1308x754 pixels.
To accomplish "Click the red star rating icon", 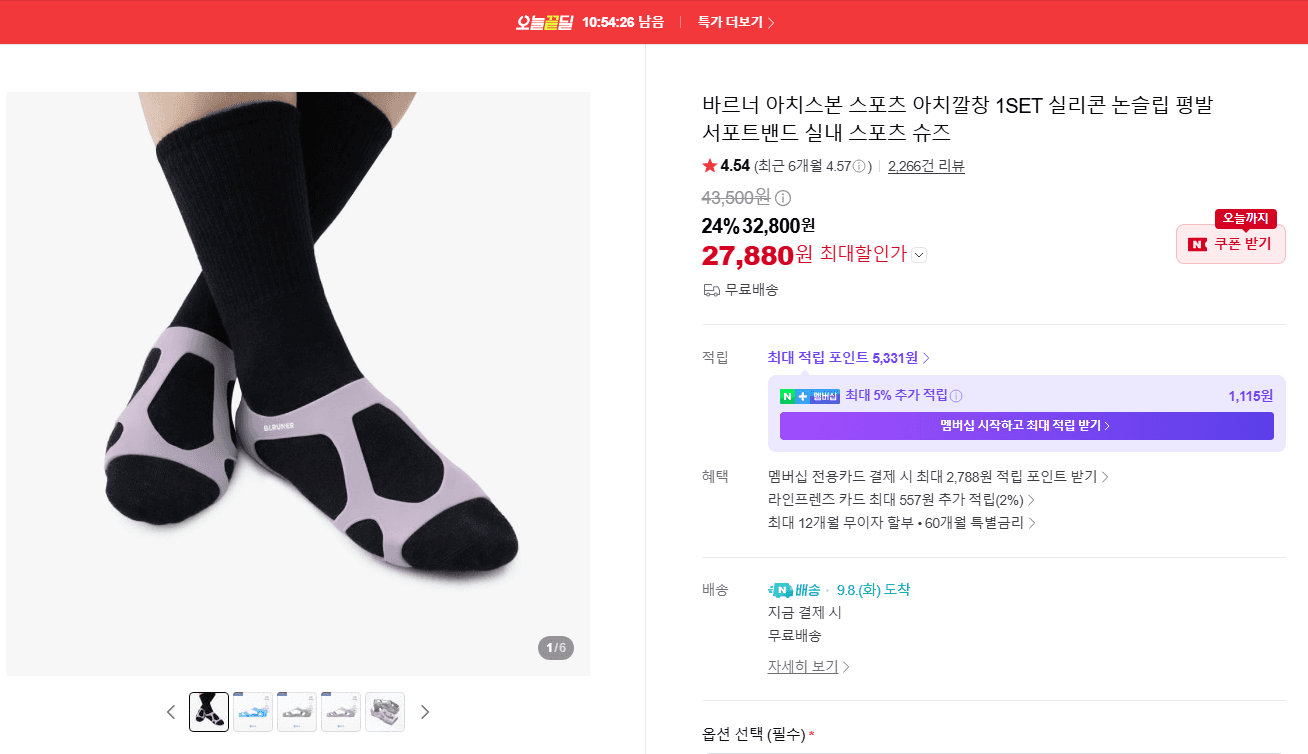I will [710, 166].
